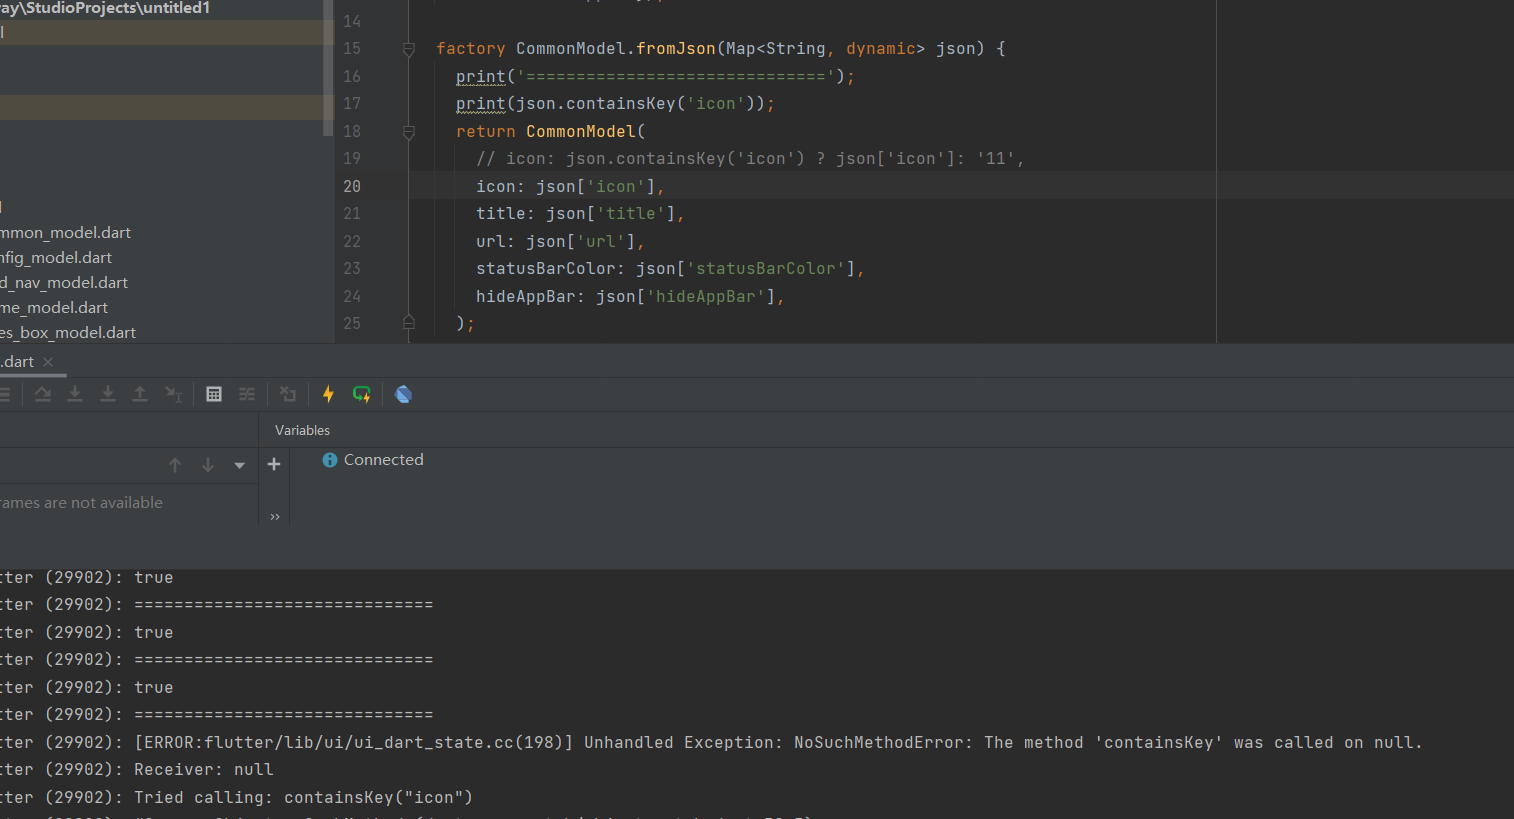Click the Step Over debugger icon
The image size is (1514, 819).
click(43, 394)
